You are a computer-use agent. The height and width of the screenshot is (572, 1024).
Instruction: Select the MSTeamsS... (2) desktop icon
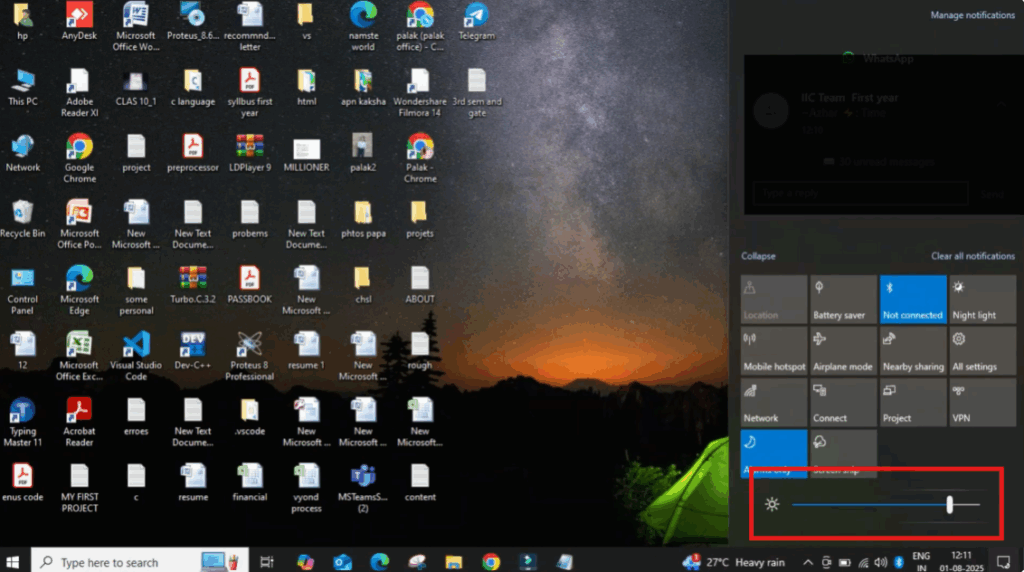coord(363,488)
